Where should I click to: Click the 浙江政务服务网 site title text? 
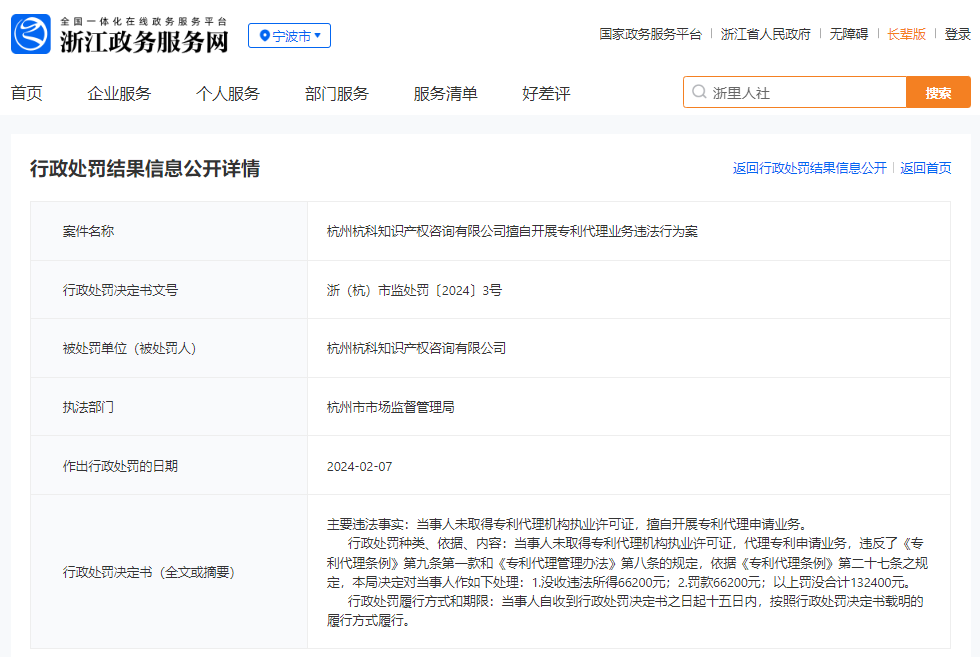click(x=144, y=42)
